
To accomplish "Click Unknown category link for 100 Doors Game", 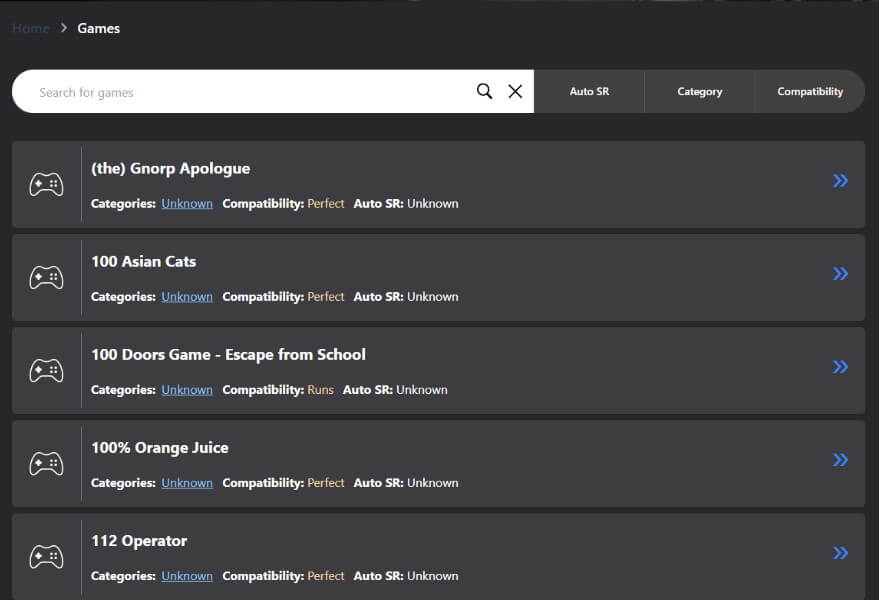I will (x=187, y=390).
